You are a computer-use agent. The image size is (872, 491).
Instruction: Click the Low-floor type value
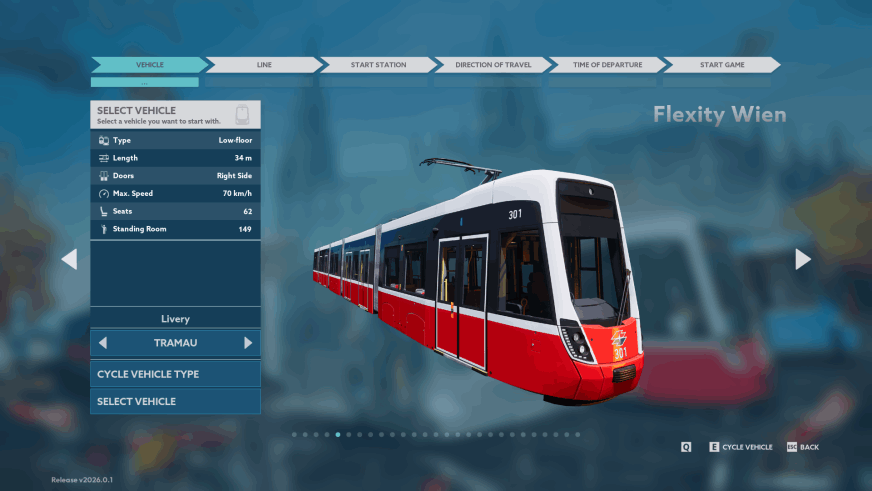coord(235,141)
